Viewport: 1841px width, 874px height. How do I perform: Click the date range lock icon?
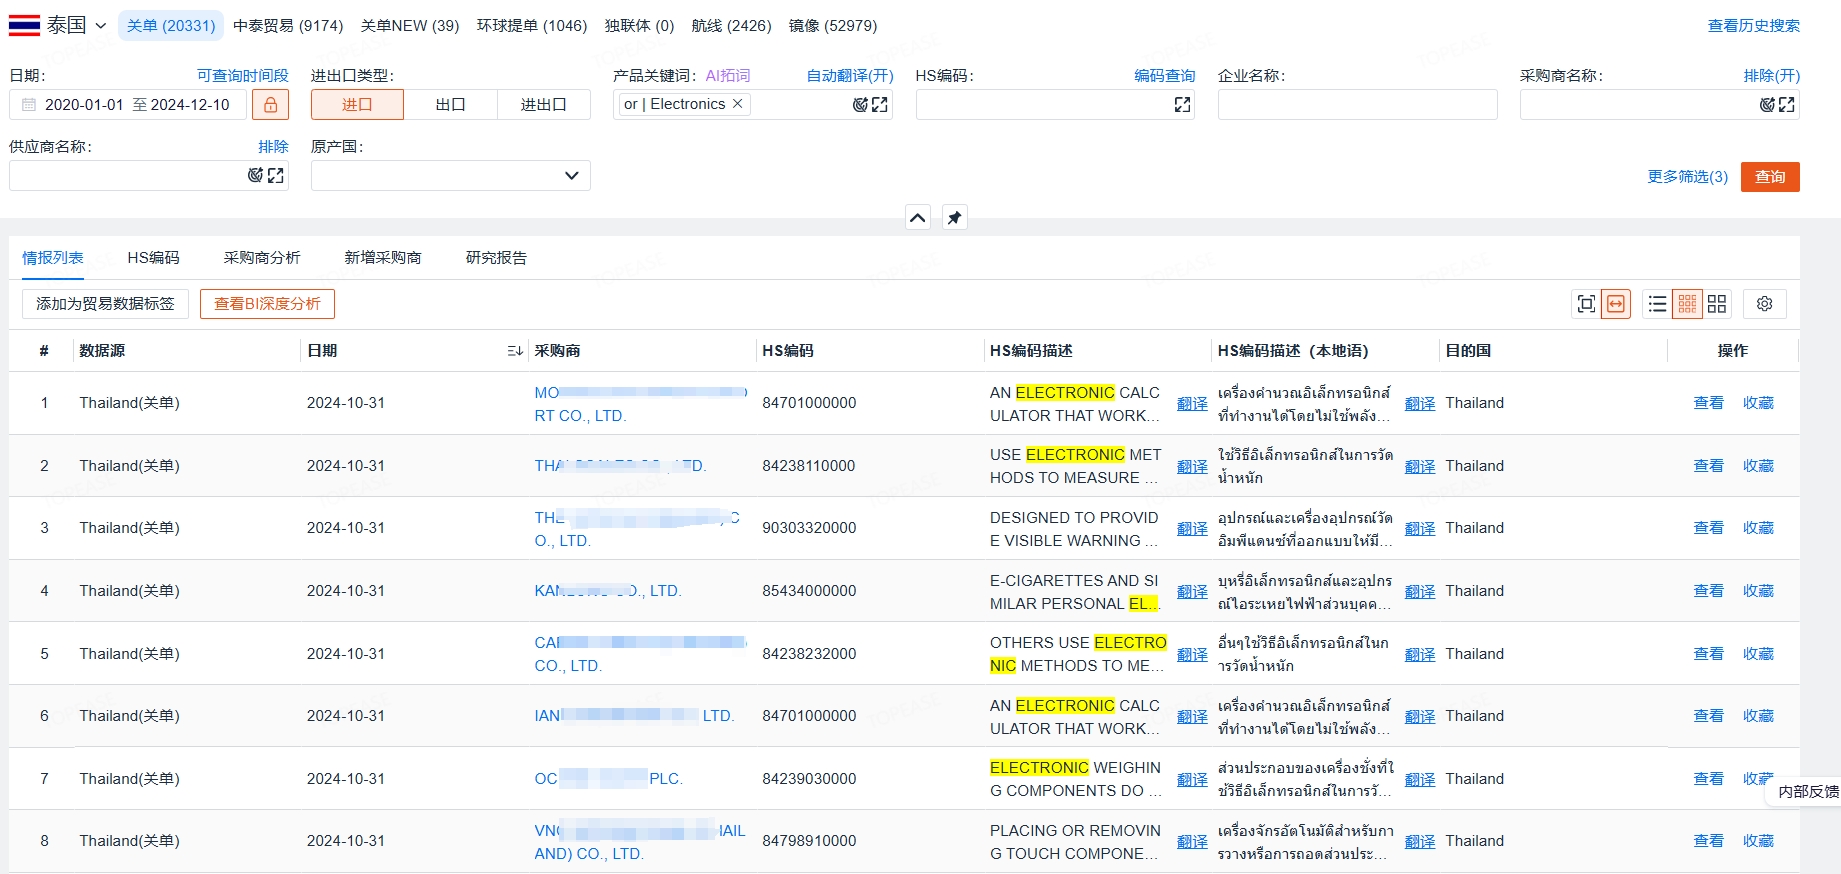pyautogui.click(x=270, y=105)
